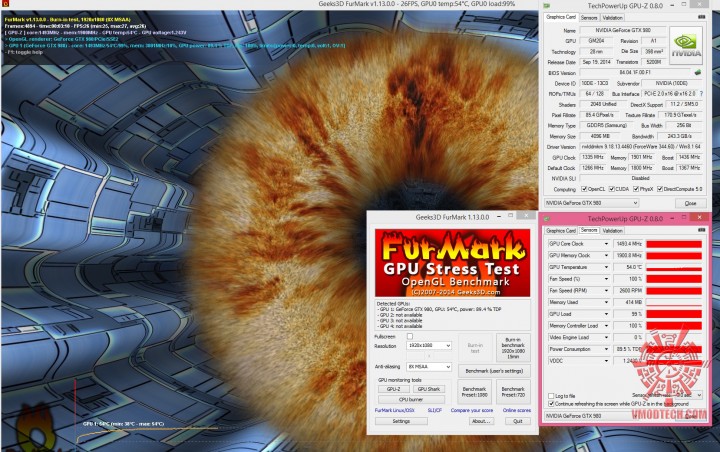The height and width of the screenshot is (452, 720).
Task: Open the Memory Used sensor dropdown
Action: (606, 302)
